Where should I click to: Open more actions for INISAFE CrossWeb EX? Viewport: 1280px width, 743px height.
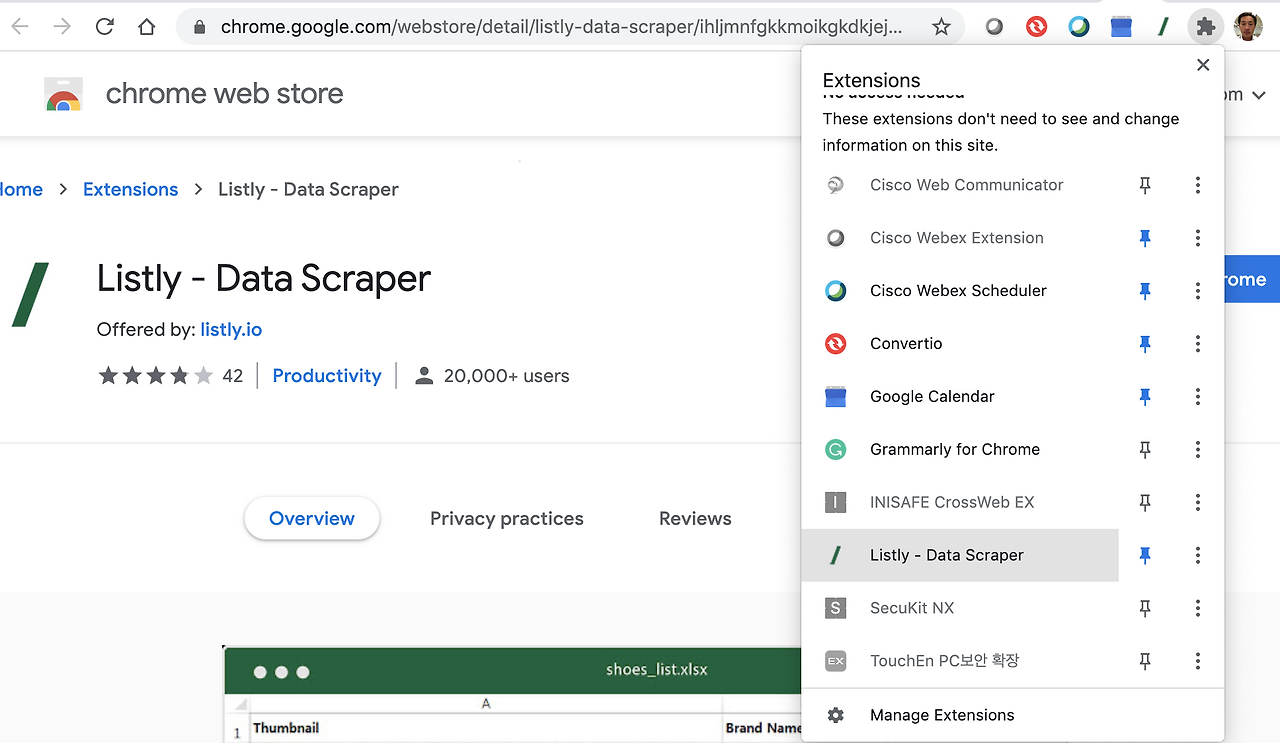(x=1197, y=503)
